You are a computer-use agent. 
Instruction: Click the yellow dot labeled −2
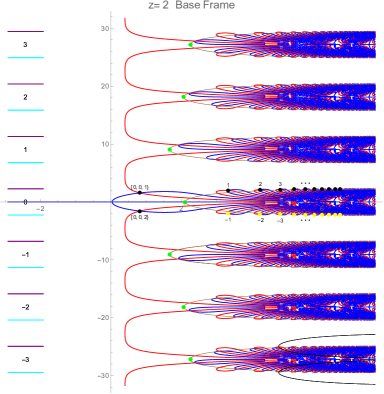260,214
